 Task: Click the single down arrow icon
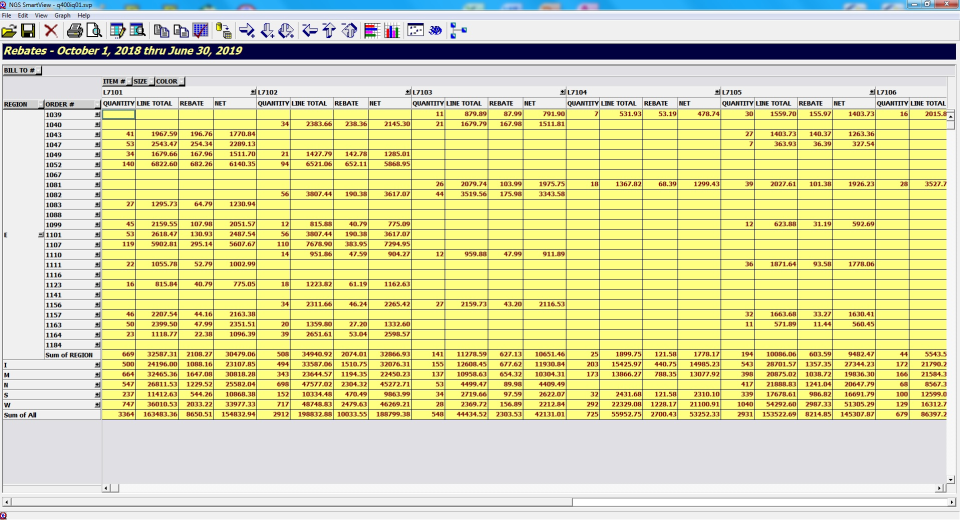tap(267, 31)
